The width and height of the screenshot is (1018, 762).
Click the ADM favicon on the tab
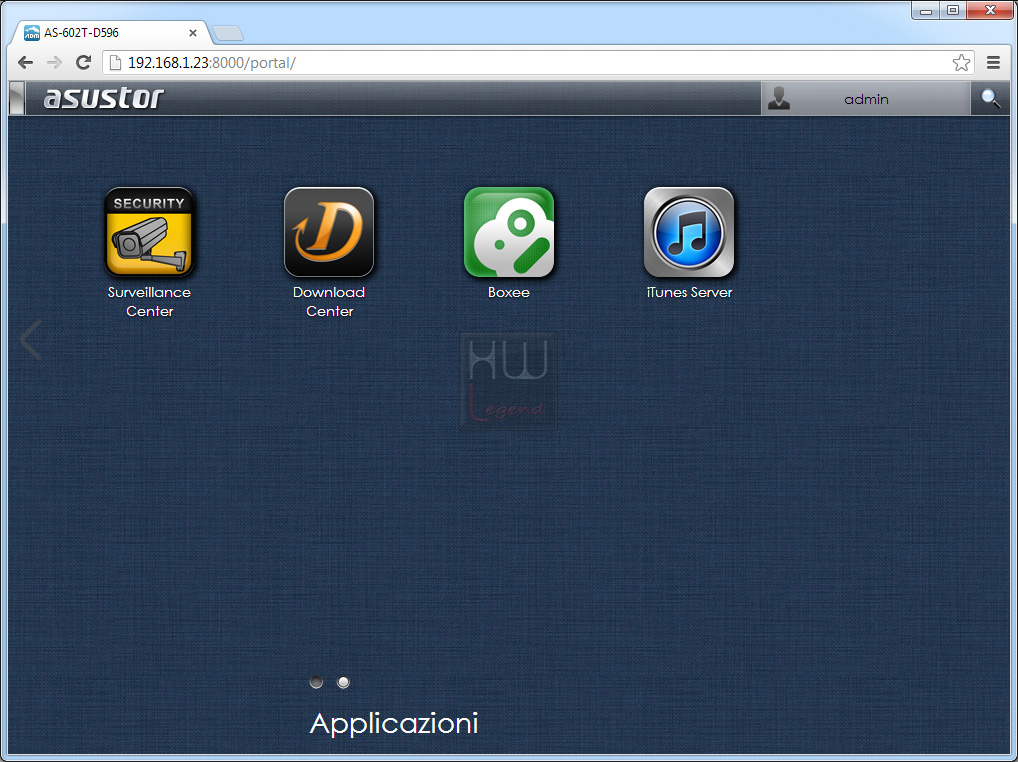32,32
